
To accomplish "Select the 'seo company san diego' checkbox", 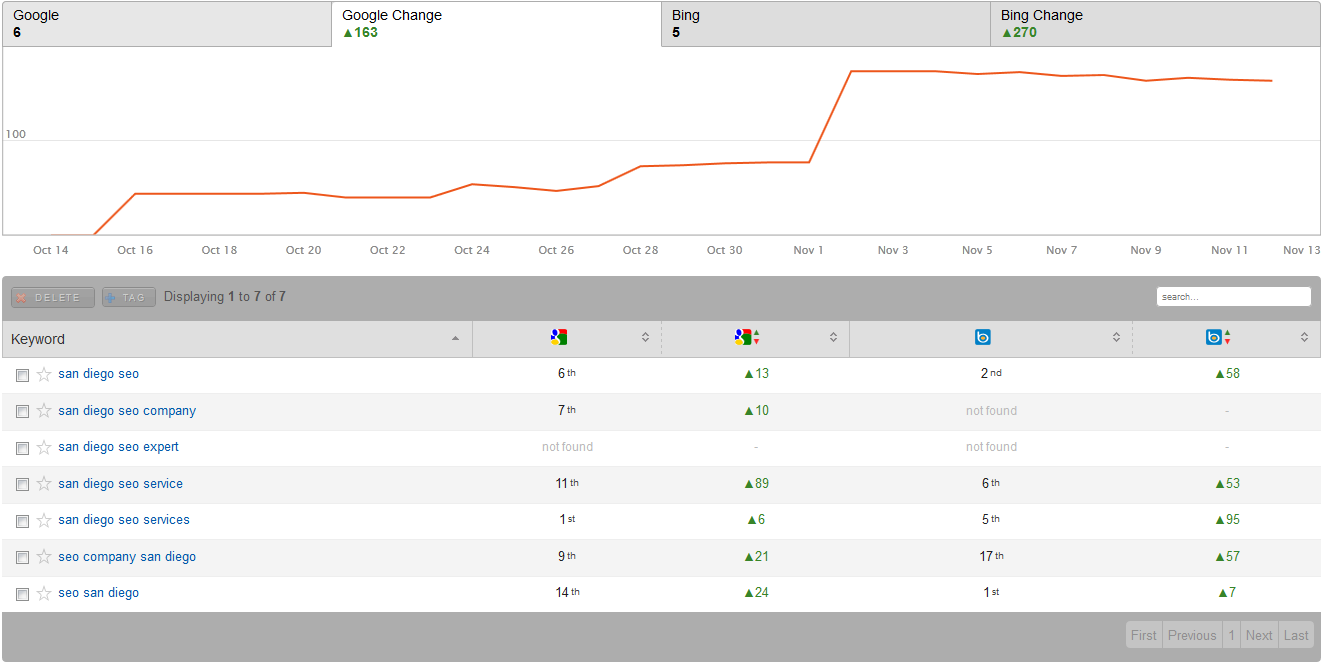I will [22, 557].
